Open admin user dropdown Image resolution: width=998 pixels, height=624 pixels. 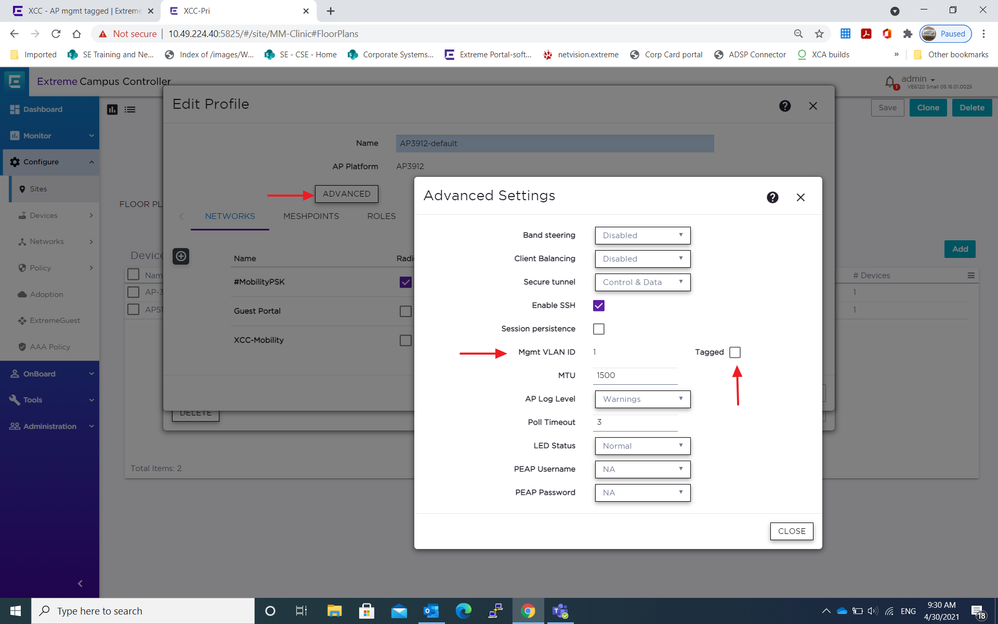click(x=918, y=79)
